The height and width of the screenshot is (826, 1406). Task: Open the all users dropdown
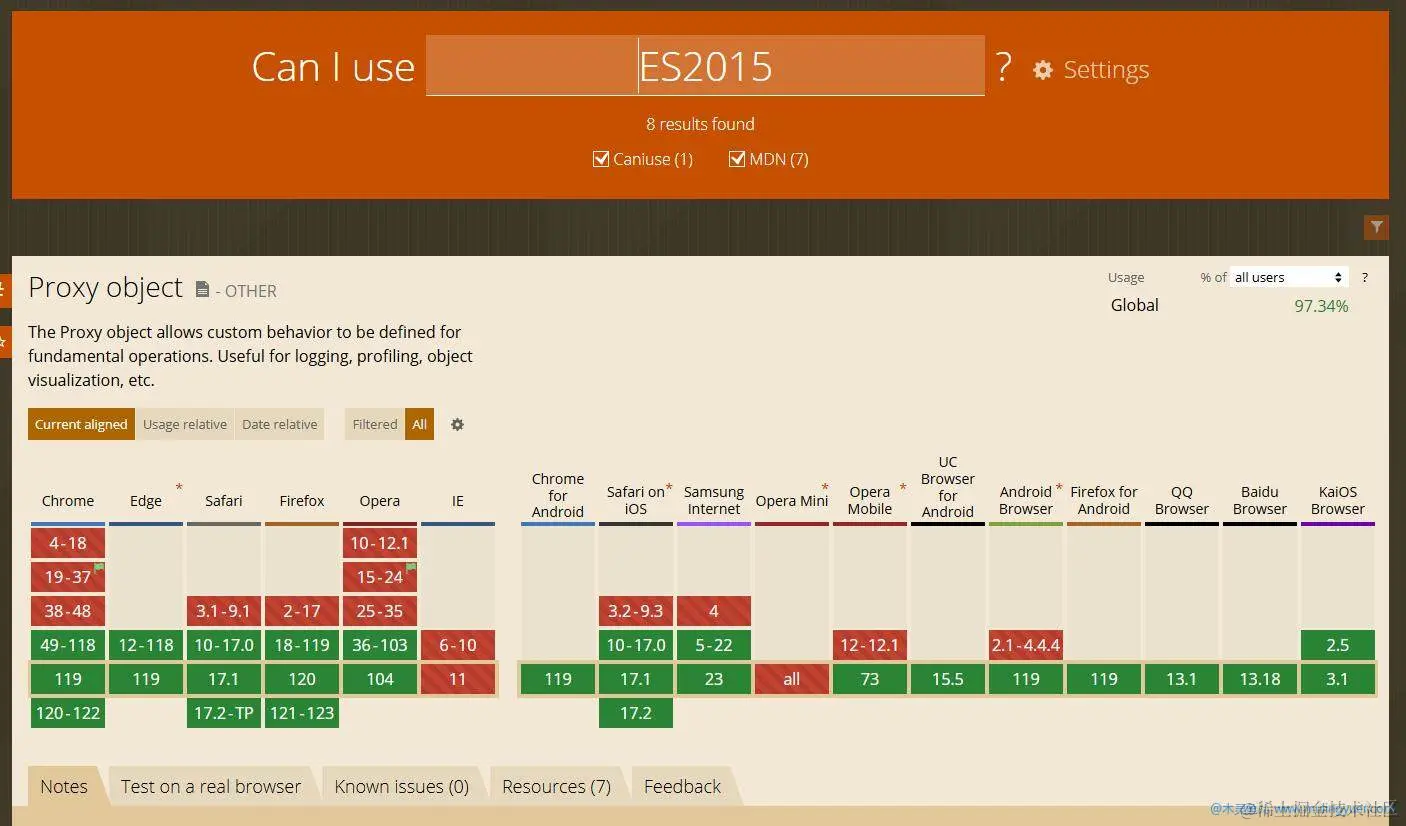tap(1289, 277)
